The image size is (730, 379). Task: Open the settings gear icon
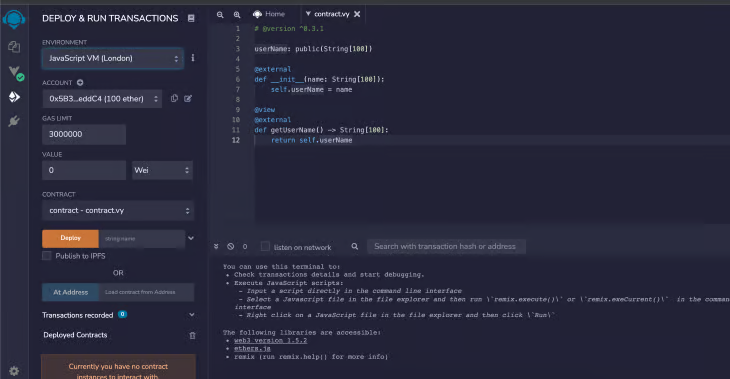(x=14, y=371)
